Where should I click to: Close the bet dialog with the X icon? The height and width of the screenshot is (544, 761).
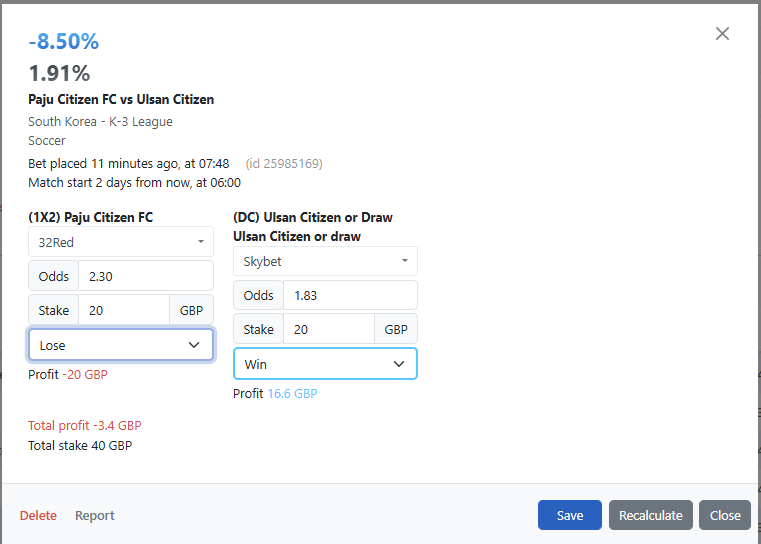[722, 33]
